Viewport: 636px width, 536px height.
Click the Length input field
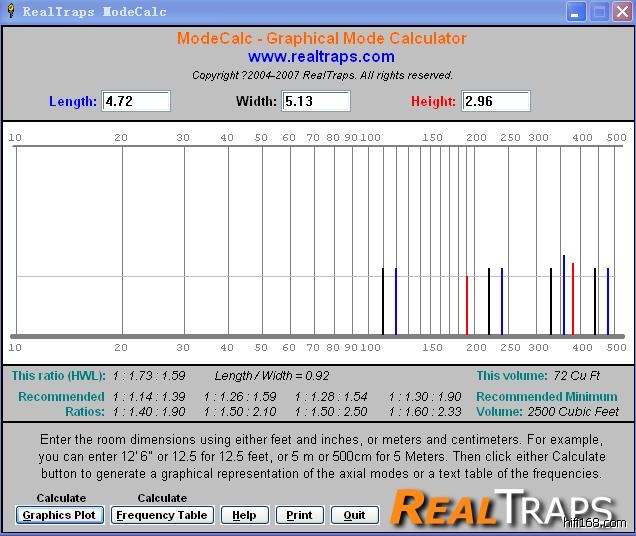click(x=136, y=101)
